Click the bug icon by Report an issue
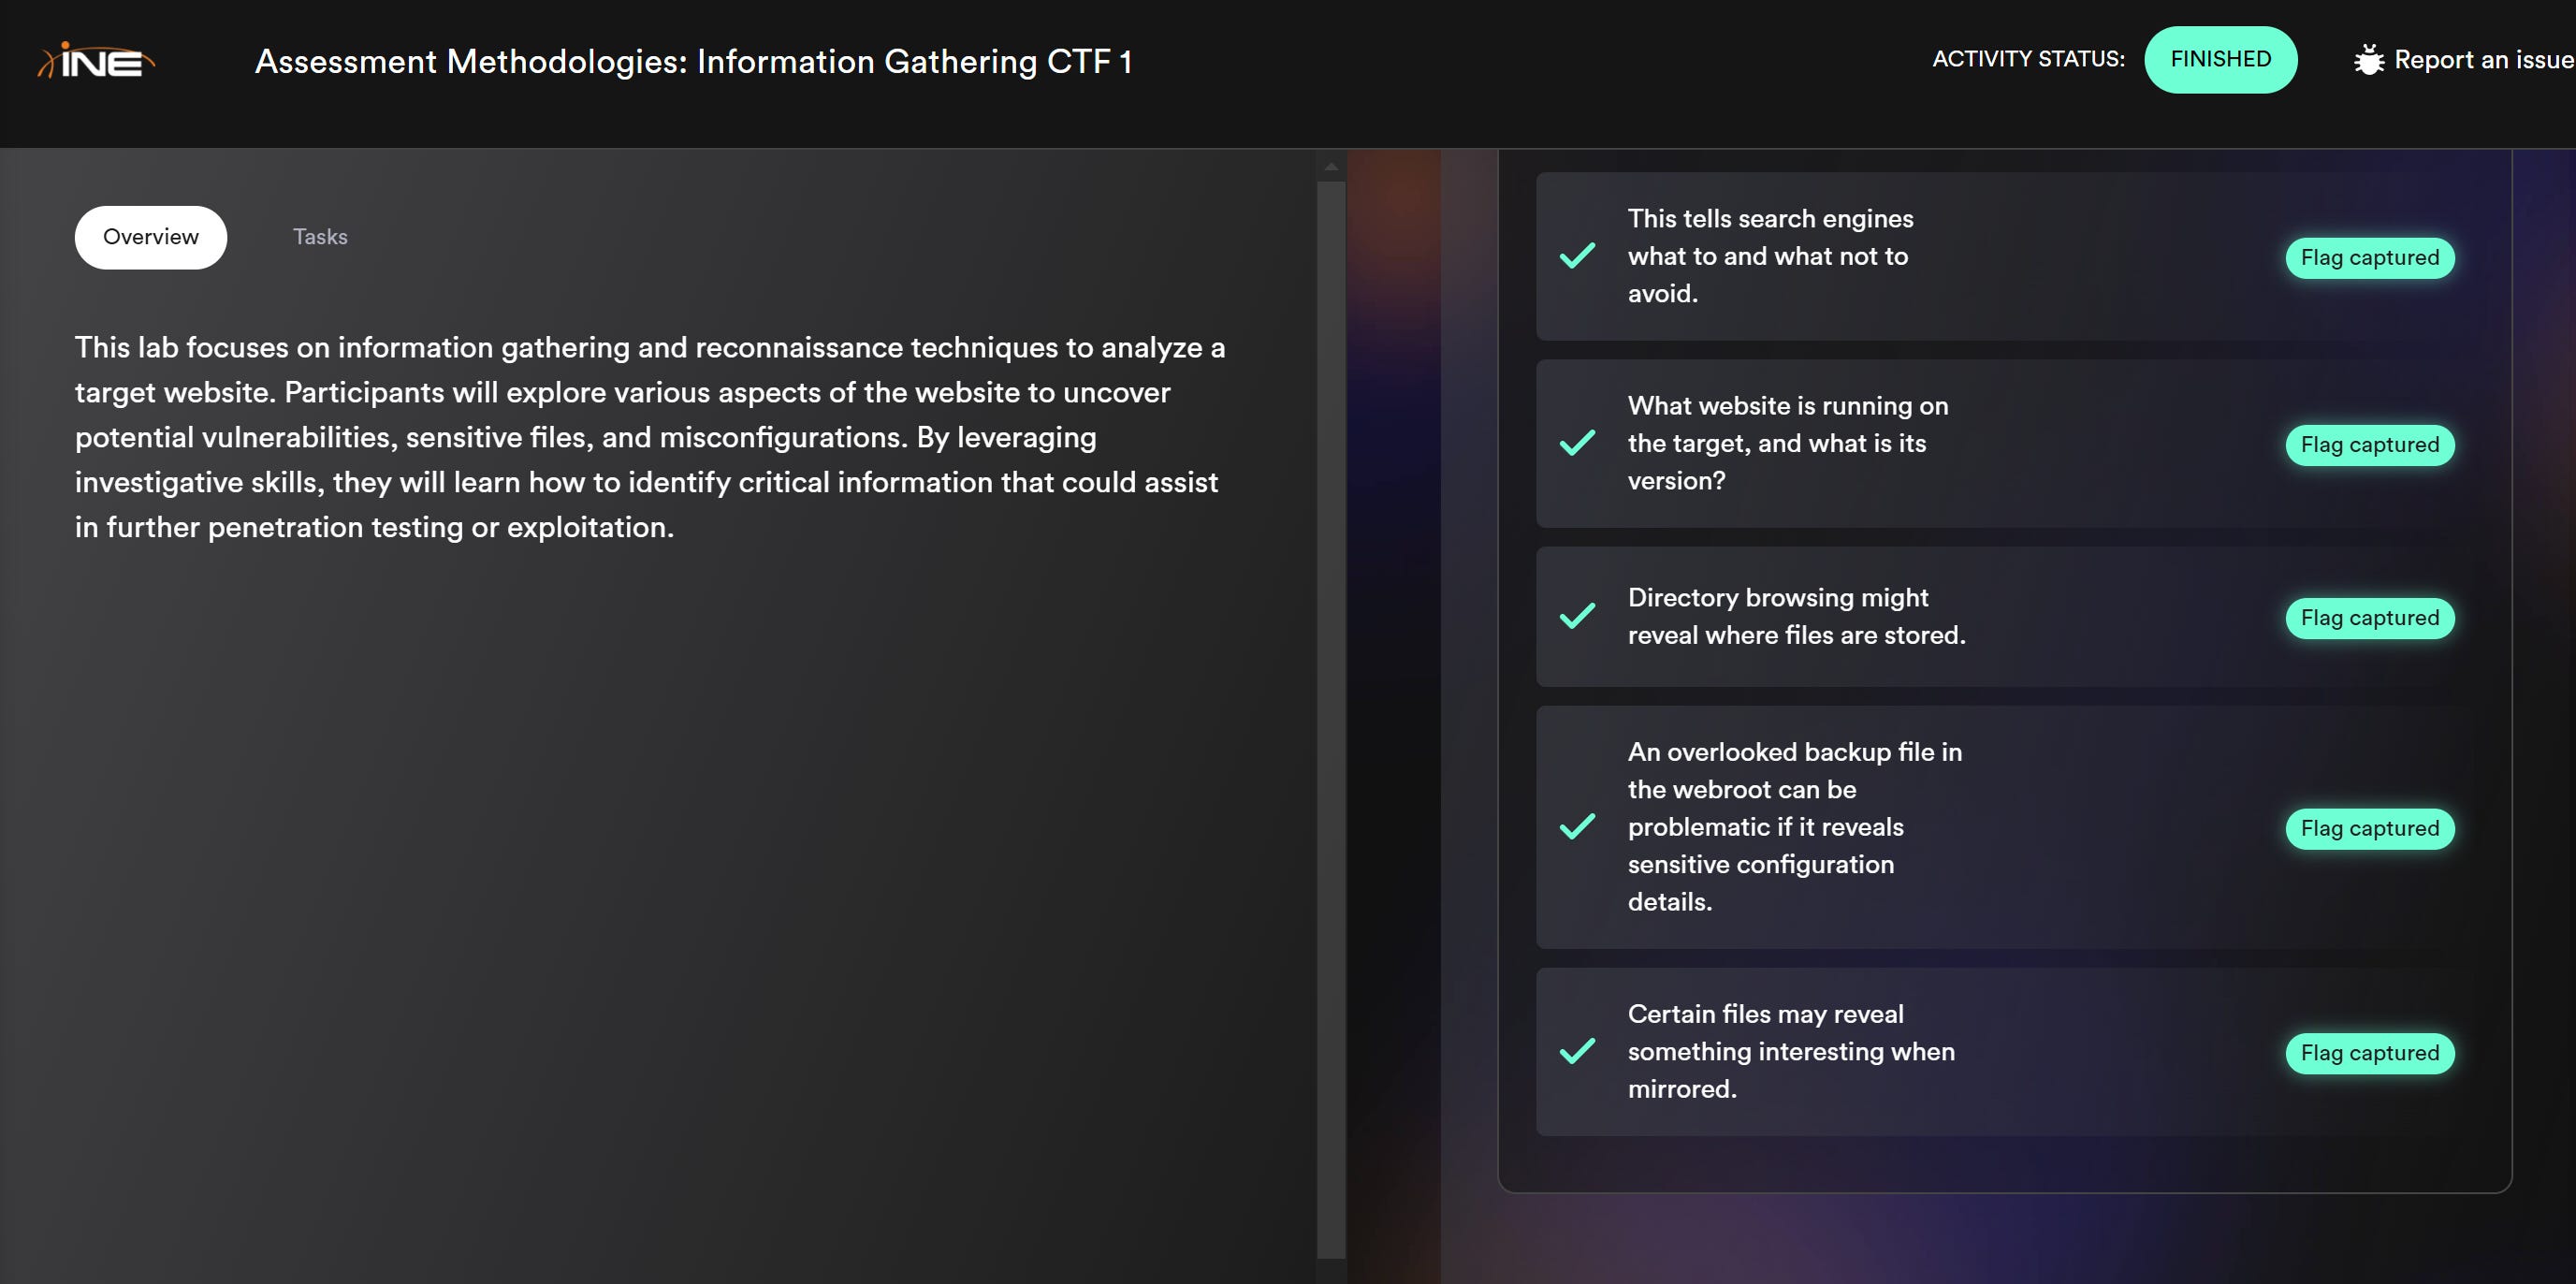The image size is (2576, 1284). [2368, 60]
